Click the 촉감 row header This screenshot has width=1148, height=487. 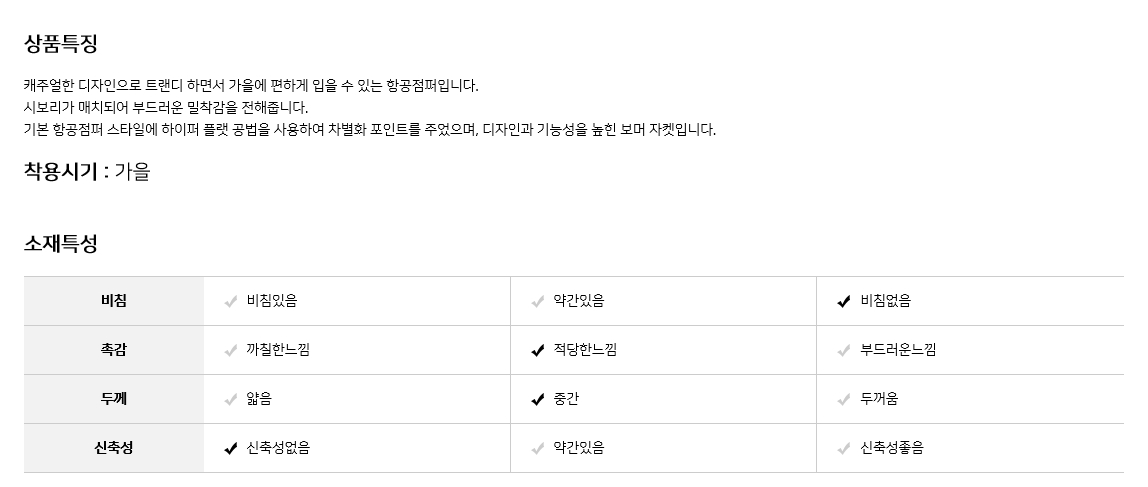click(114, 350)
